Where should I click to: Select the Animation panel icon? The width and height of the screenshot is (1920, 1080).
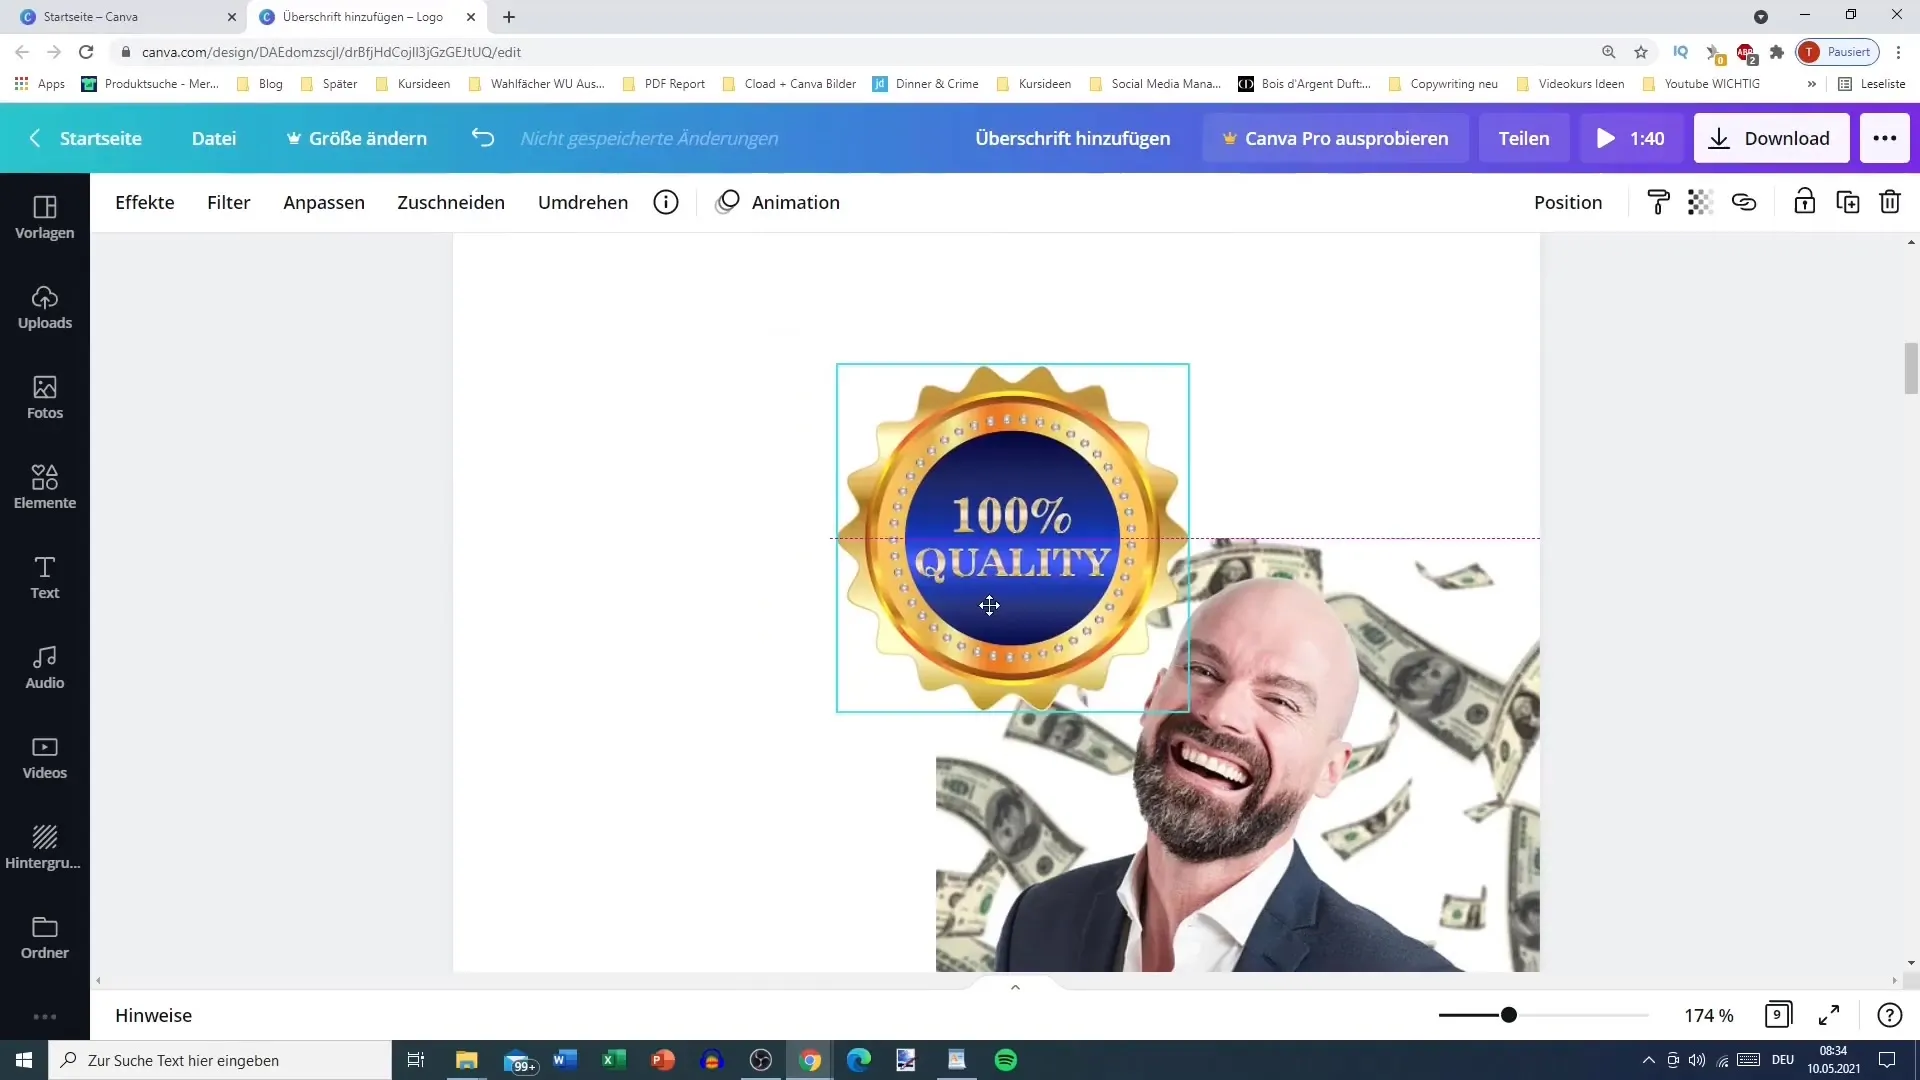pyautogui.click(x=729, y=202)
